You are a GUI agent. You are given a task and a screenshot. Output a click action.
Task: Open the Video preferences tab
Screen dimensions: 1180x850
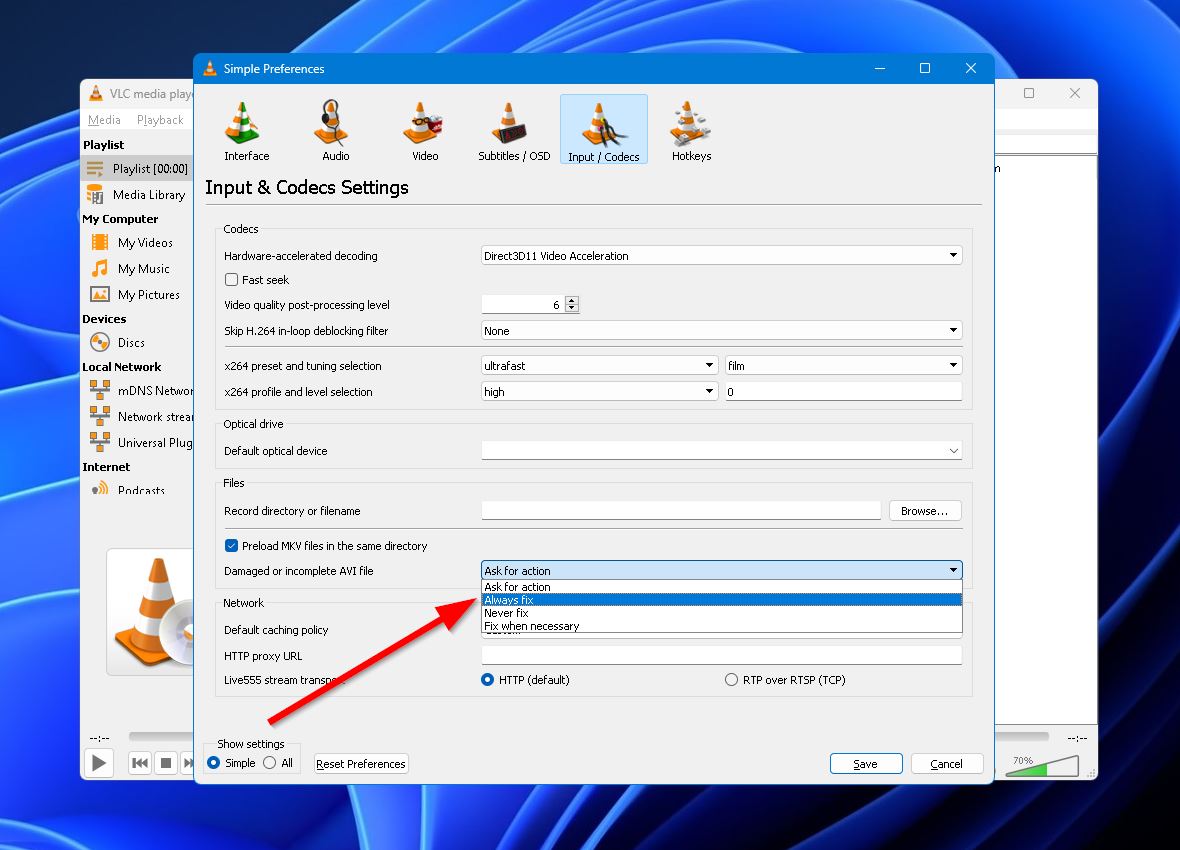(424, 131)
